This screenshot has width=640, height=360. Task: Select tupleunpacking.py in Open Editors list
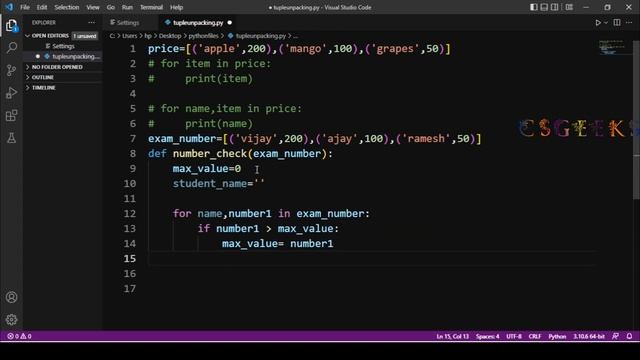62,56
